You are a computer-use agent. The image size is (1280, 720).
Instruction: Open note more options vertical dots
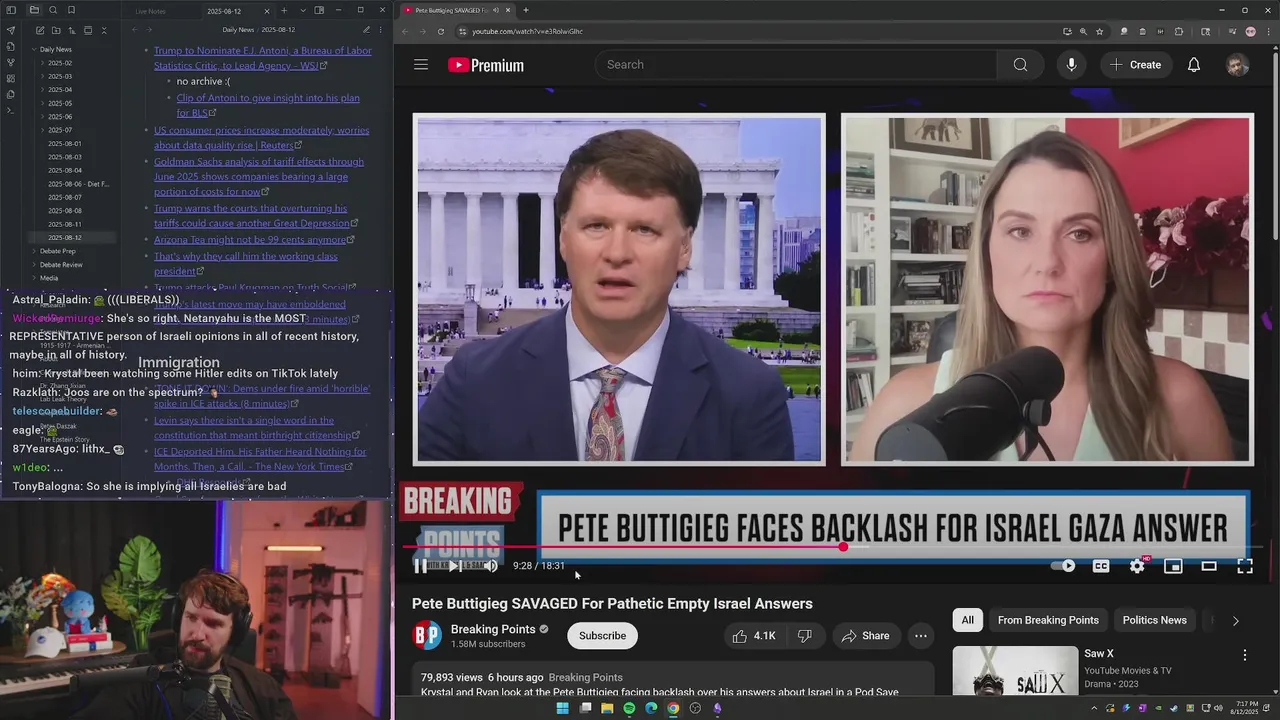click(x=382, y=30)
